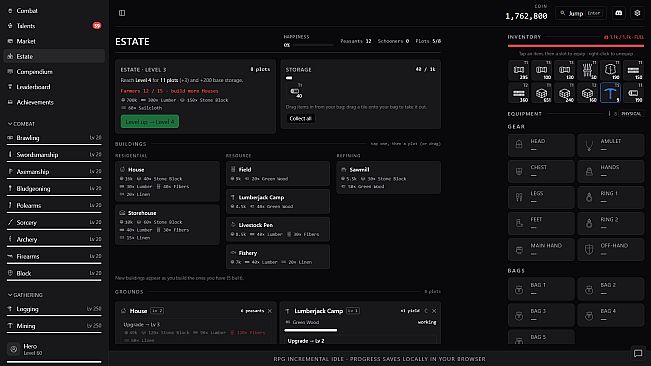
Task: Open the Compendium page
Action: [x=54, y=72]
